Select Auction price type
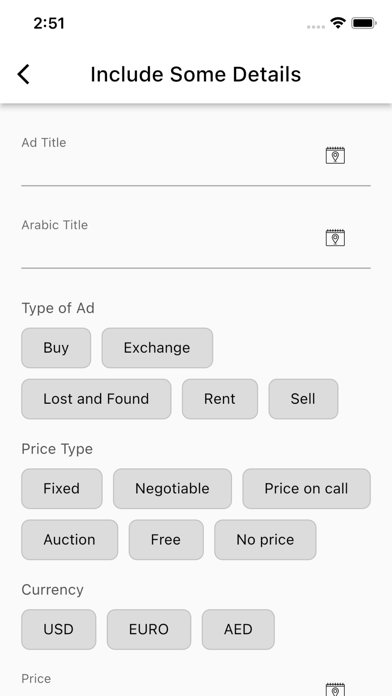392x696 pixels. point(70,540)
